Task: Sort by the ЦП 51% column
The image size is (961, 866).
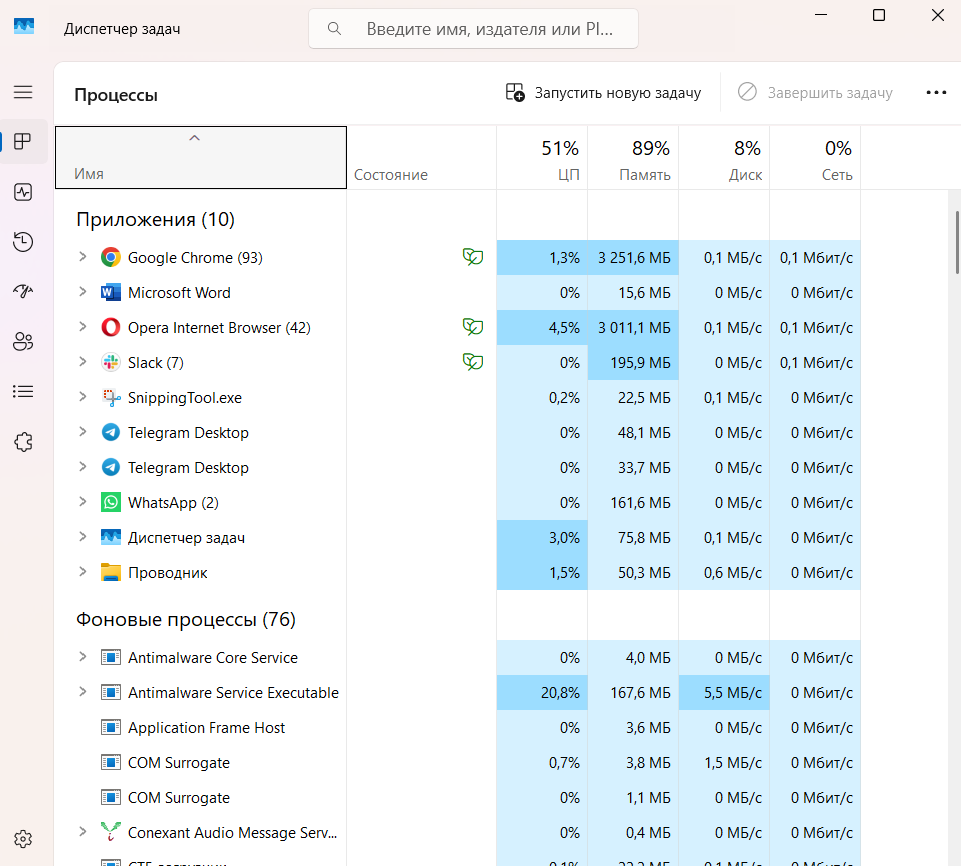Action: coord(542,158)
